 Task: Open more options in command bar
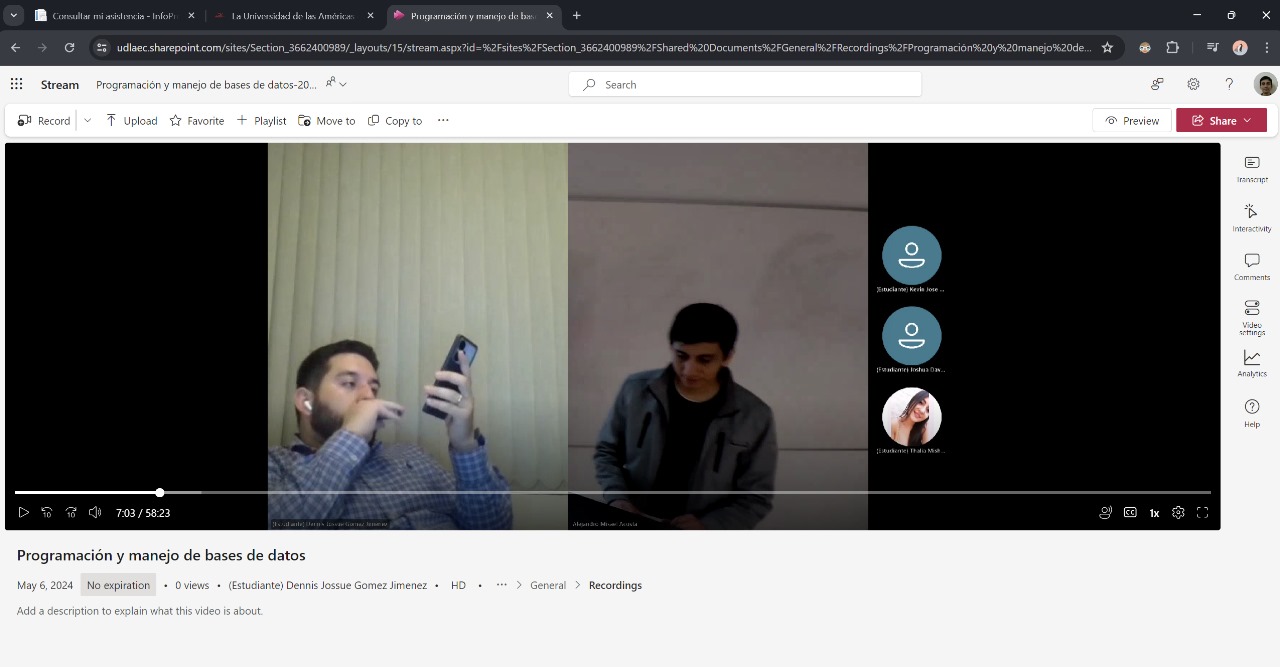[x=443, y=120]
